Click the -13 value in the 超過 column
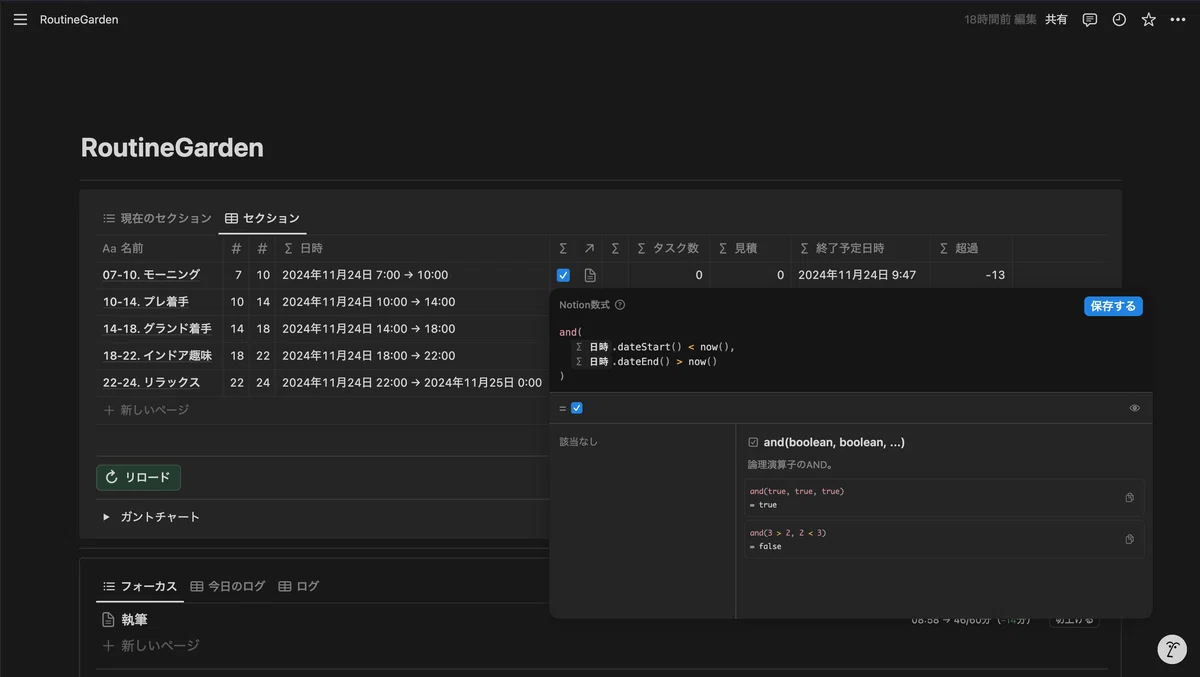Viewport: 1200px width, 677px height. [994, 275]
